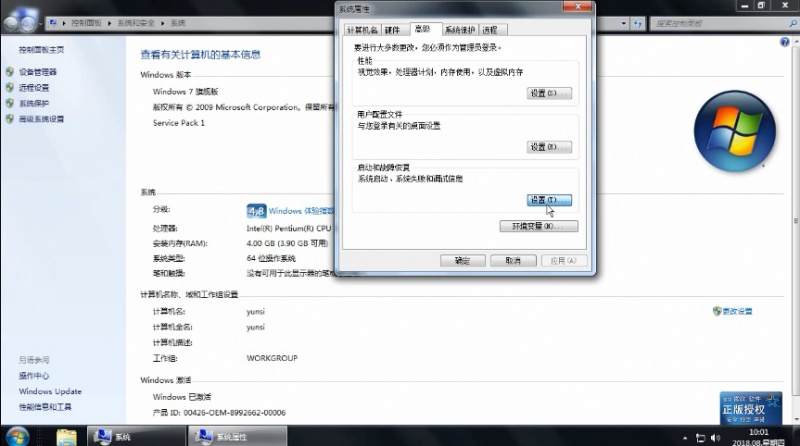800x446 pixels.
Task: Click the window scrollbar
Action: [x=795, y=219]
